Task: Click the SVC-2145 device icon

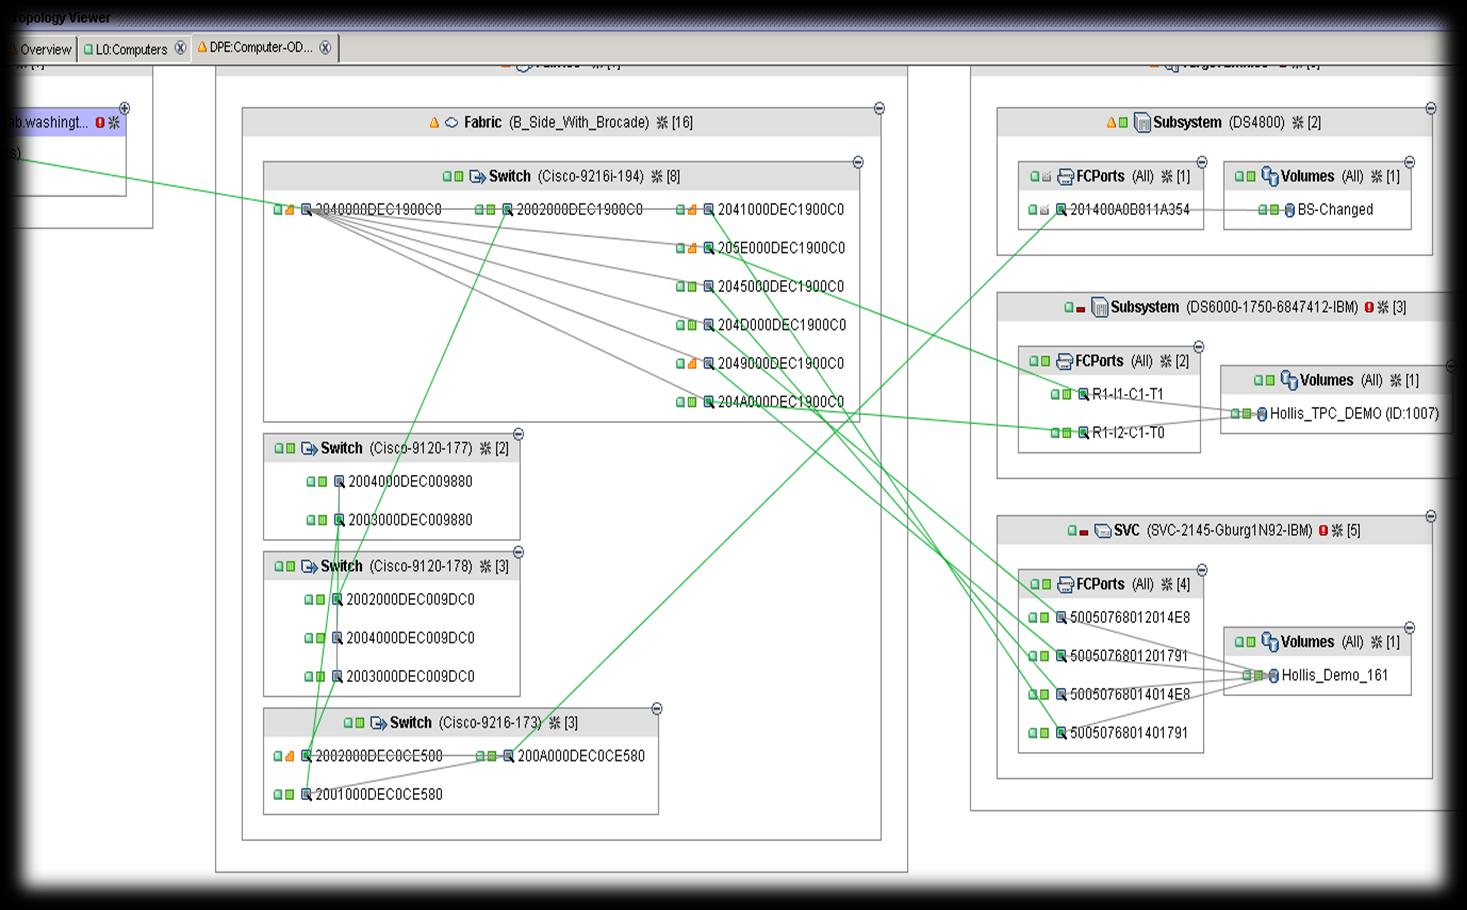Action: tap(1103, 531)
